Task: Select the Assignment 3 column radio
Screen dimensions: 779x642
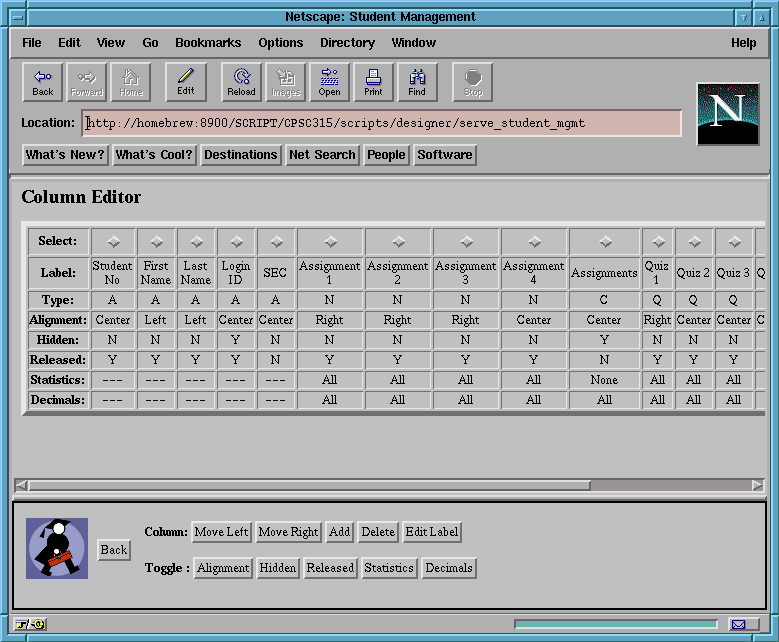Action: click(467, 241)
